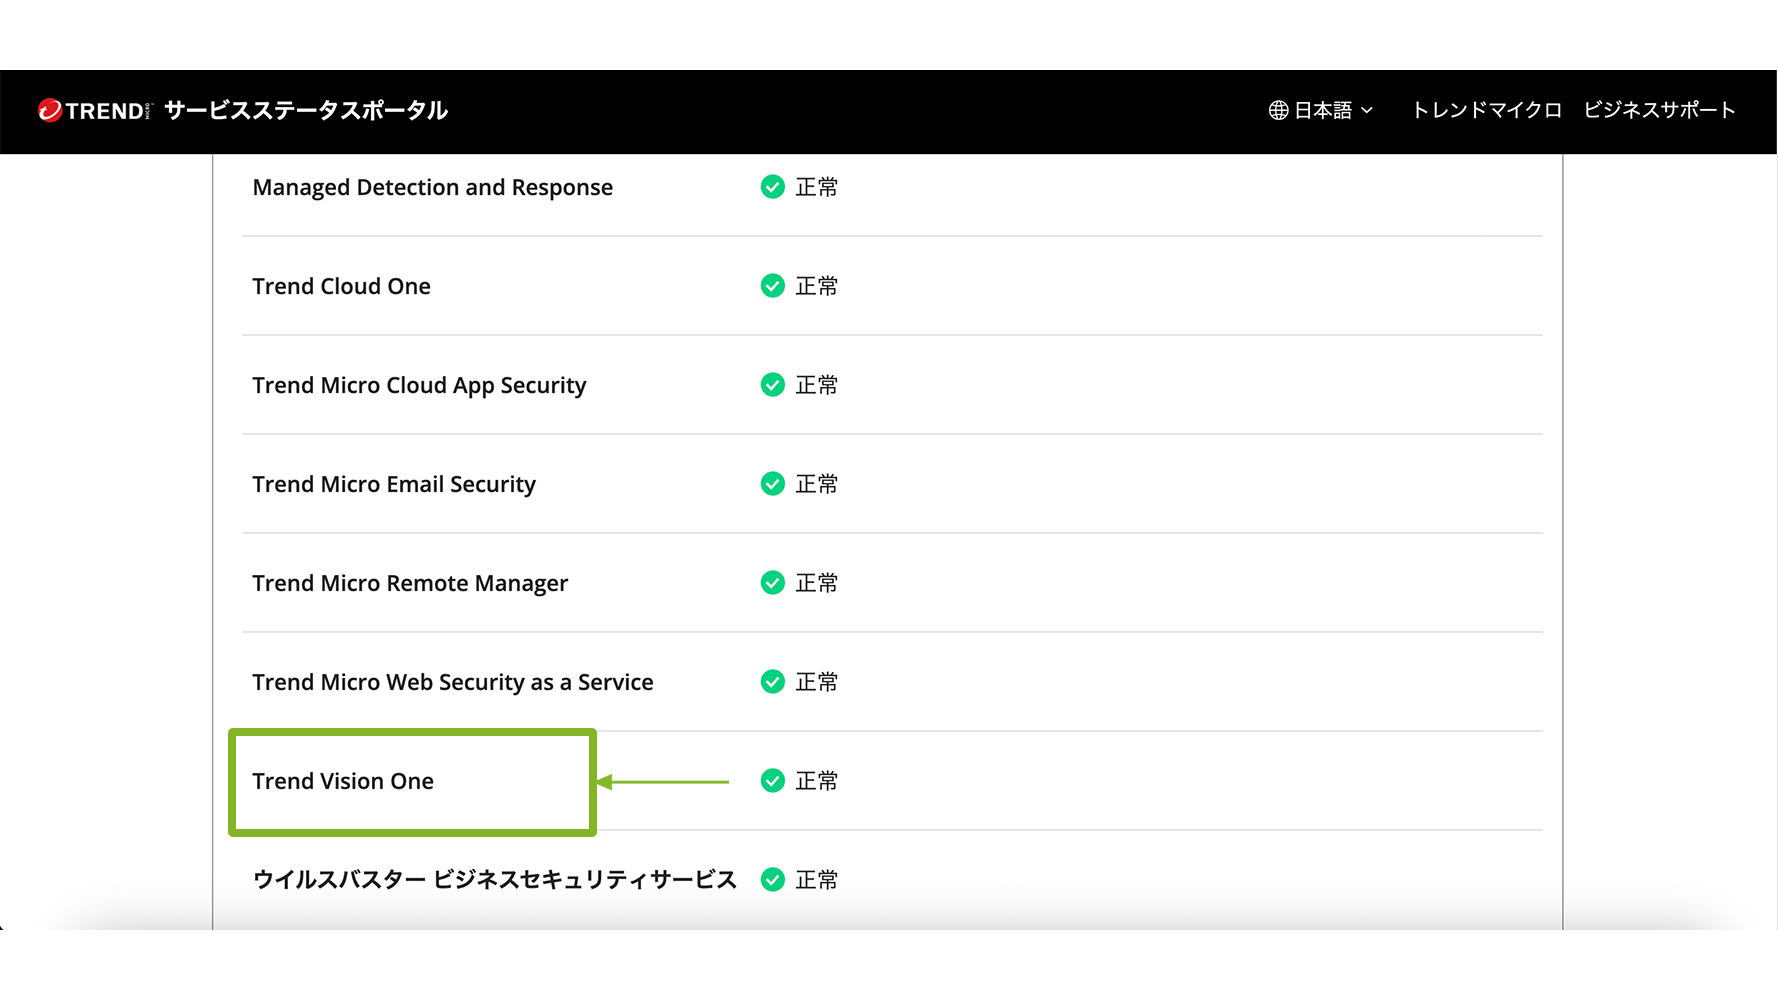Select the Trend Cloud One service name
The width and height of the screenshot is (1778, 1000).
click(x=341, y=286)
